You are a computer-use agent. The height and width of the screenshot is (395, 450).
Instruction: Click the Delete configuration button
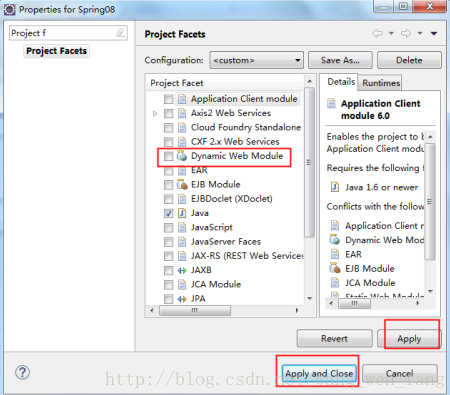[409, 60]
